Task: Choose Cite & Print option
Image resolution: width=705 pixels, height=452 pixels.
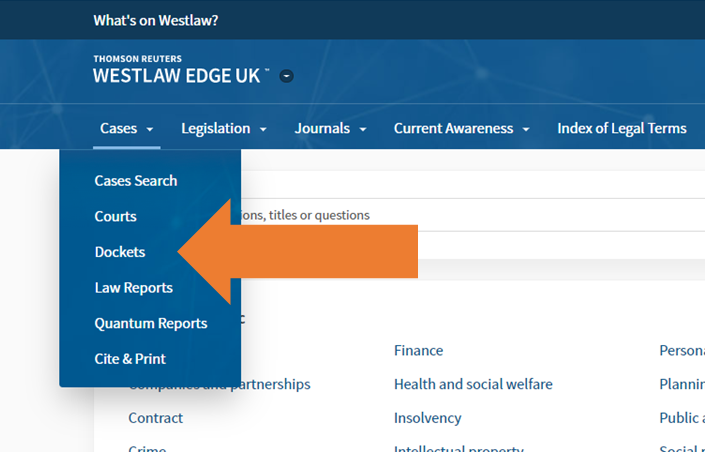Action: [x=130, y=359]
